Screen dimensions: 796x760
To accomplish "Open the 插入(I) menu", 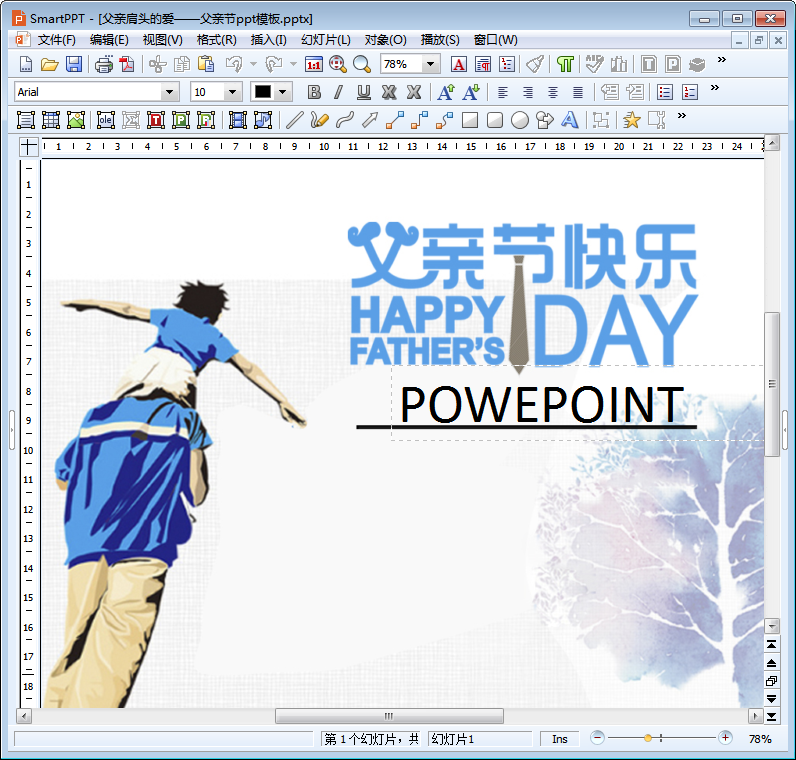I will click(268, 40).
